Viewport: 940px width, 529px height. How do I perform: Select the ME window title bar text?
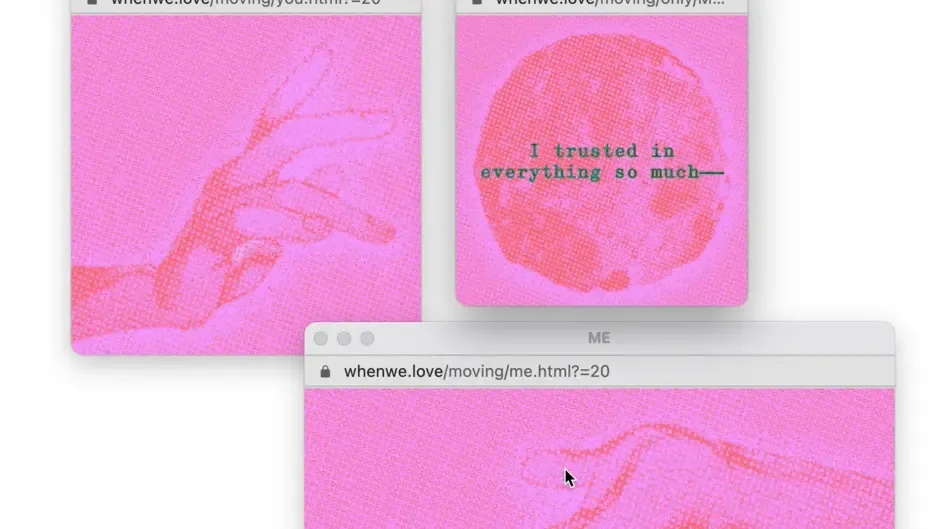coord(599,338)
